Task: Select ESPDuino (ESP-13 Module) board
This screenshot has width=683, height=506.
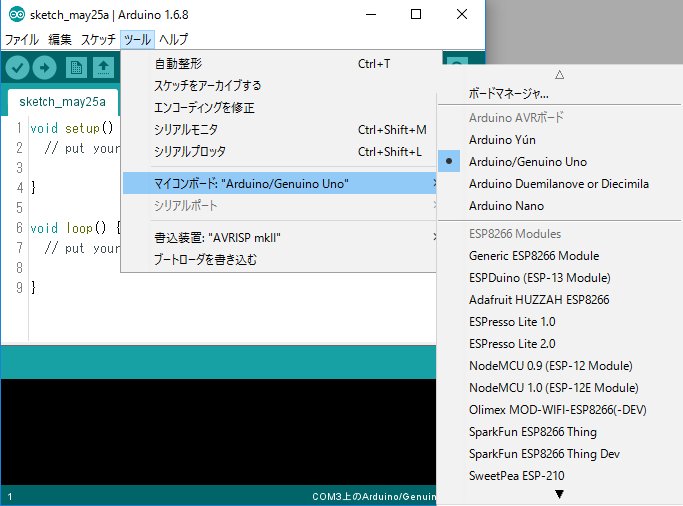Action: (x=560, y=278)
